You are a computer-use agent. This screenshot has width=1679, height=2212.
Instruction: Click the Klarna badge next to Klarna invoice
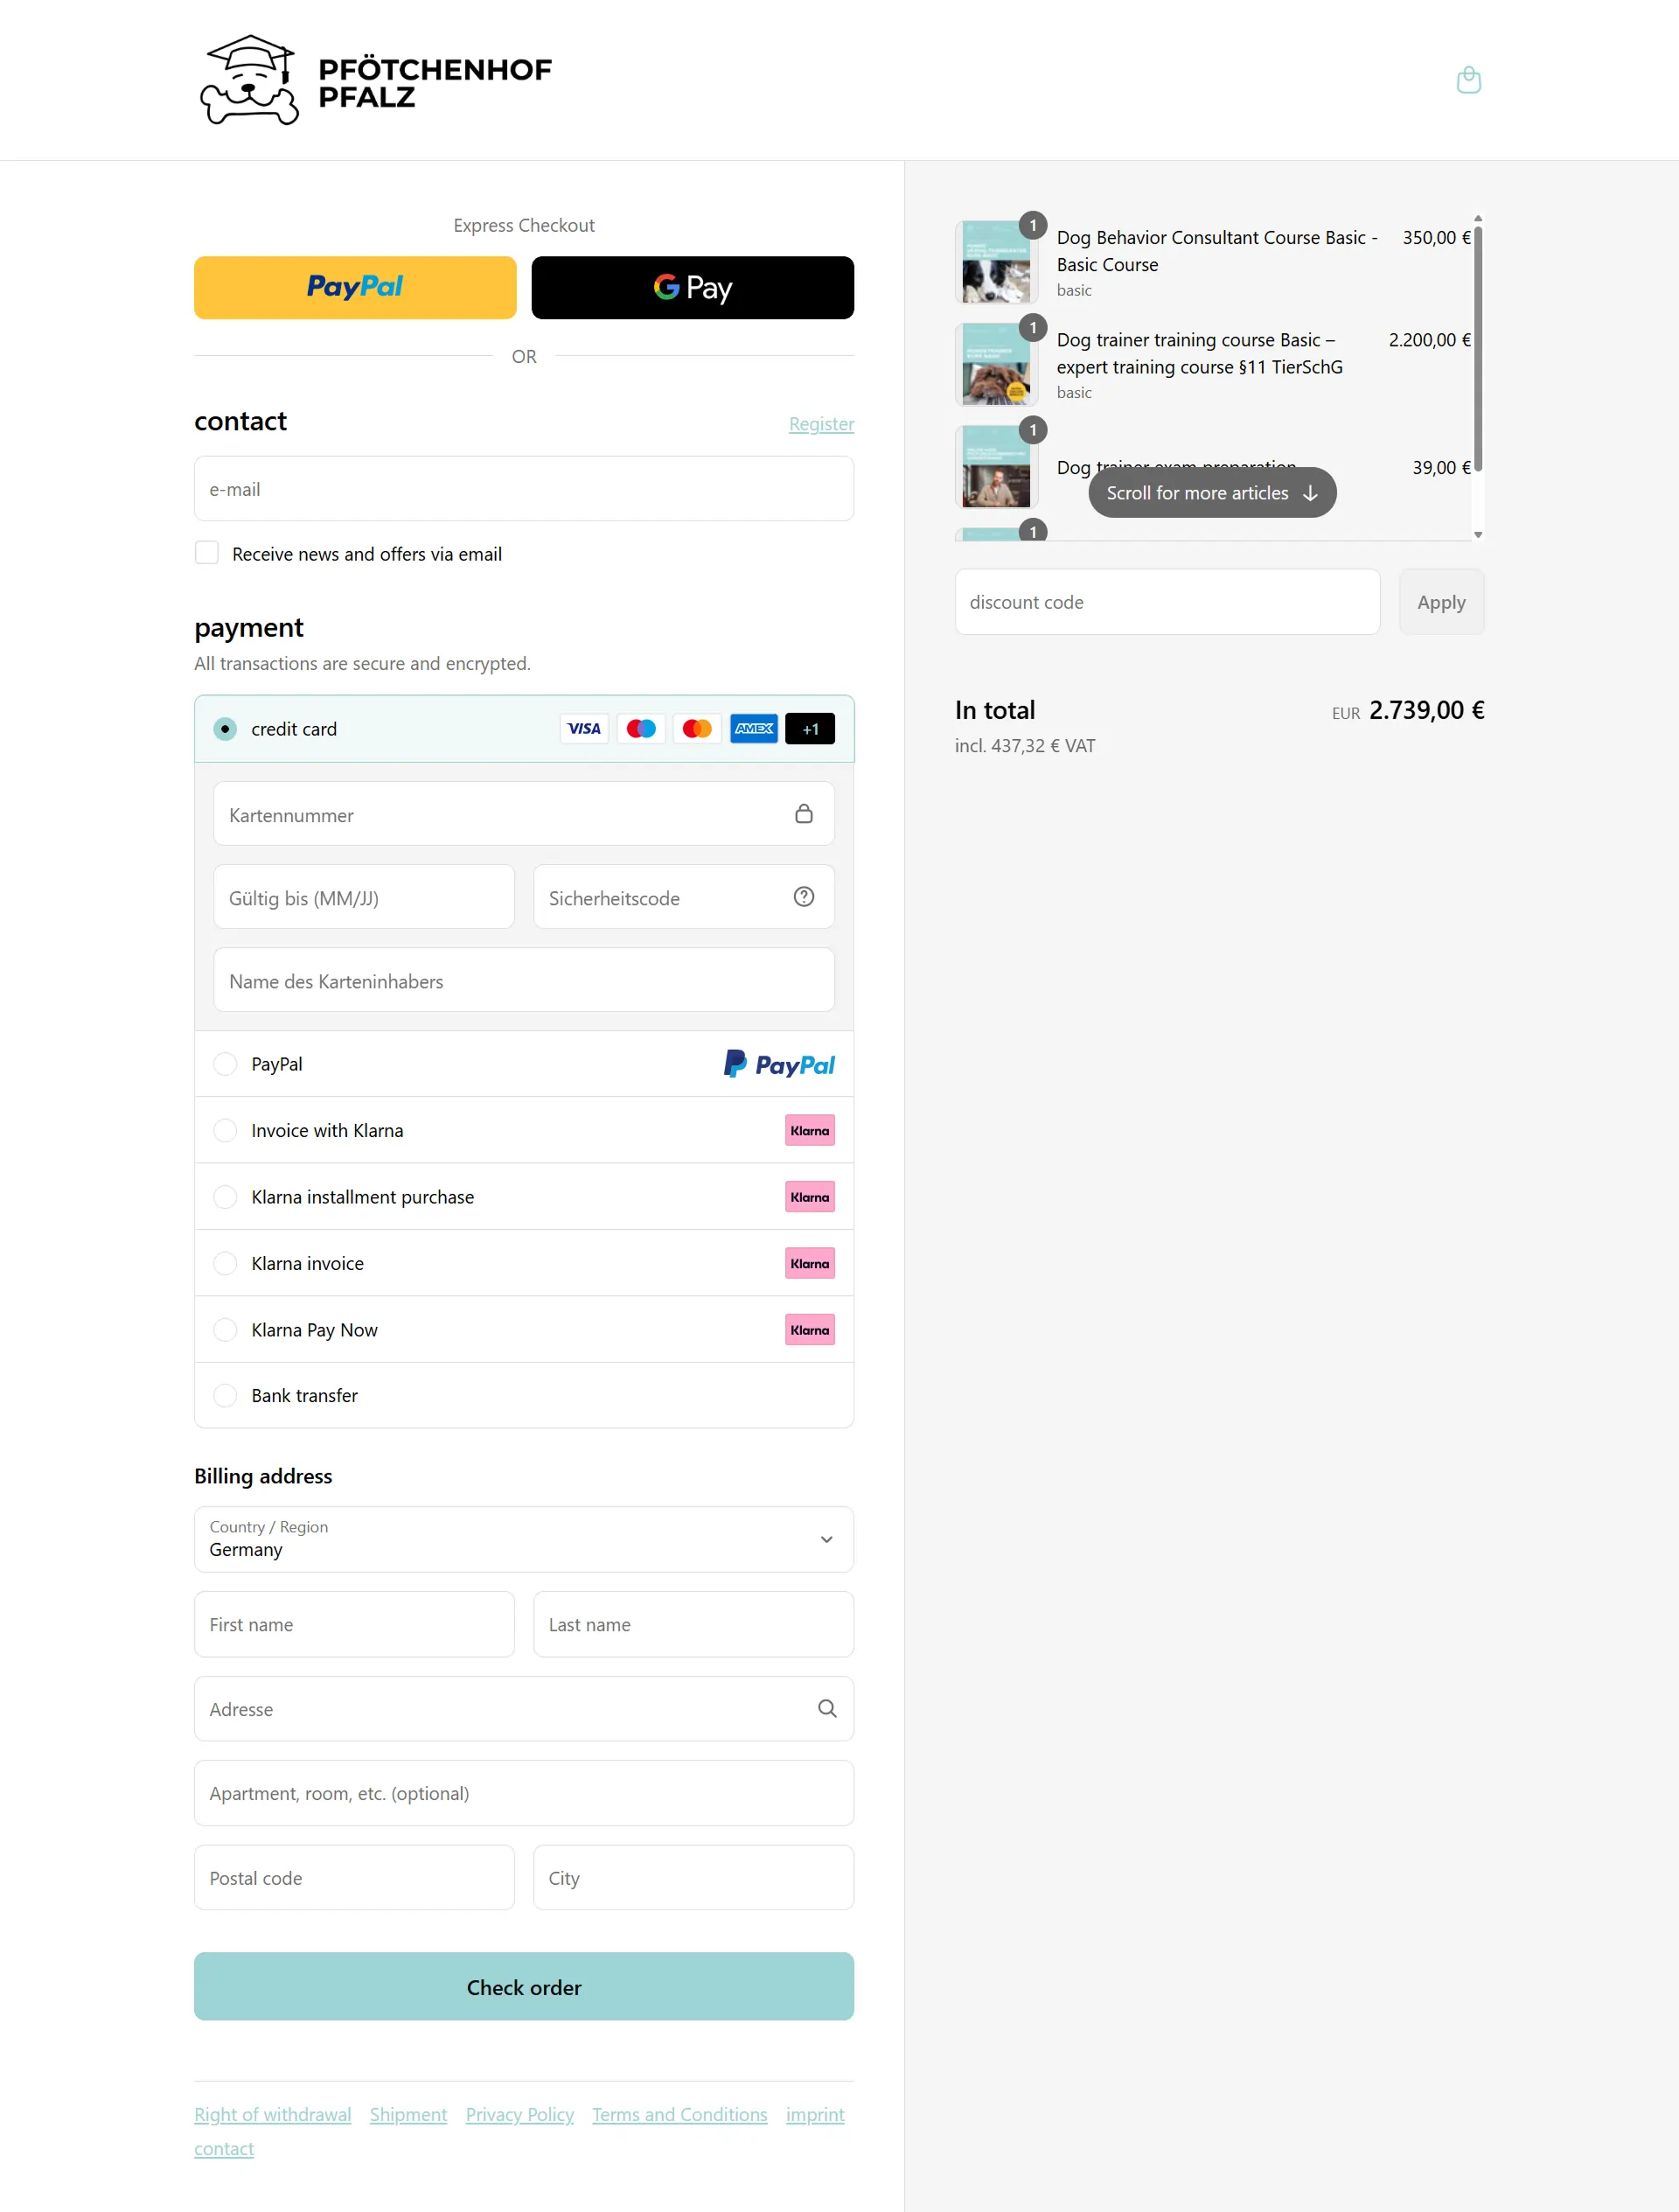pyautogui.click(x=809, y=1263)
